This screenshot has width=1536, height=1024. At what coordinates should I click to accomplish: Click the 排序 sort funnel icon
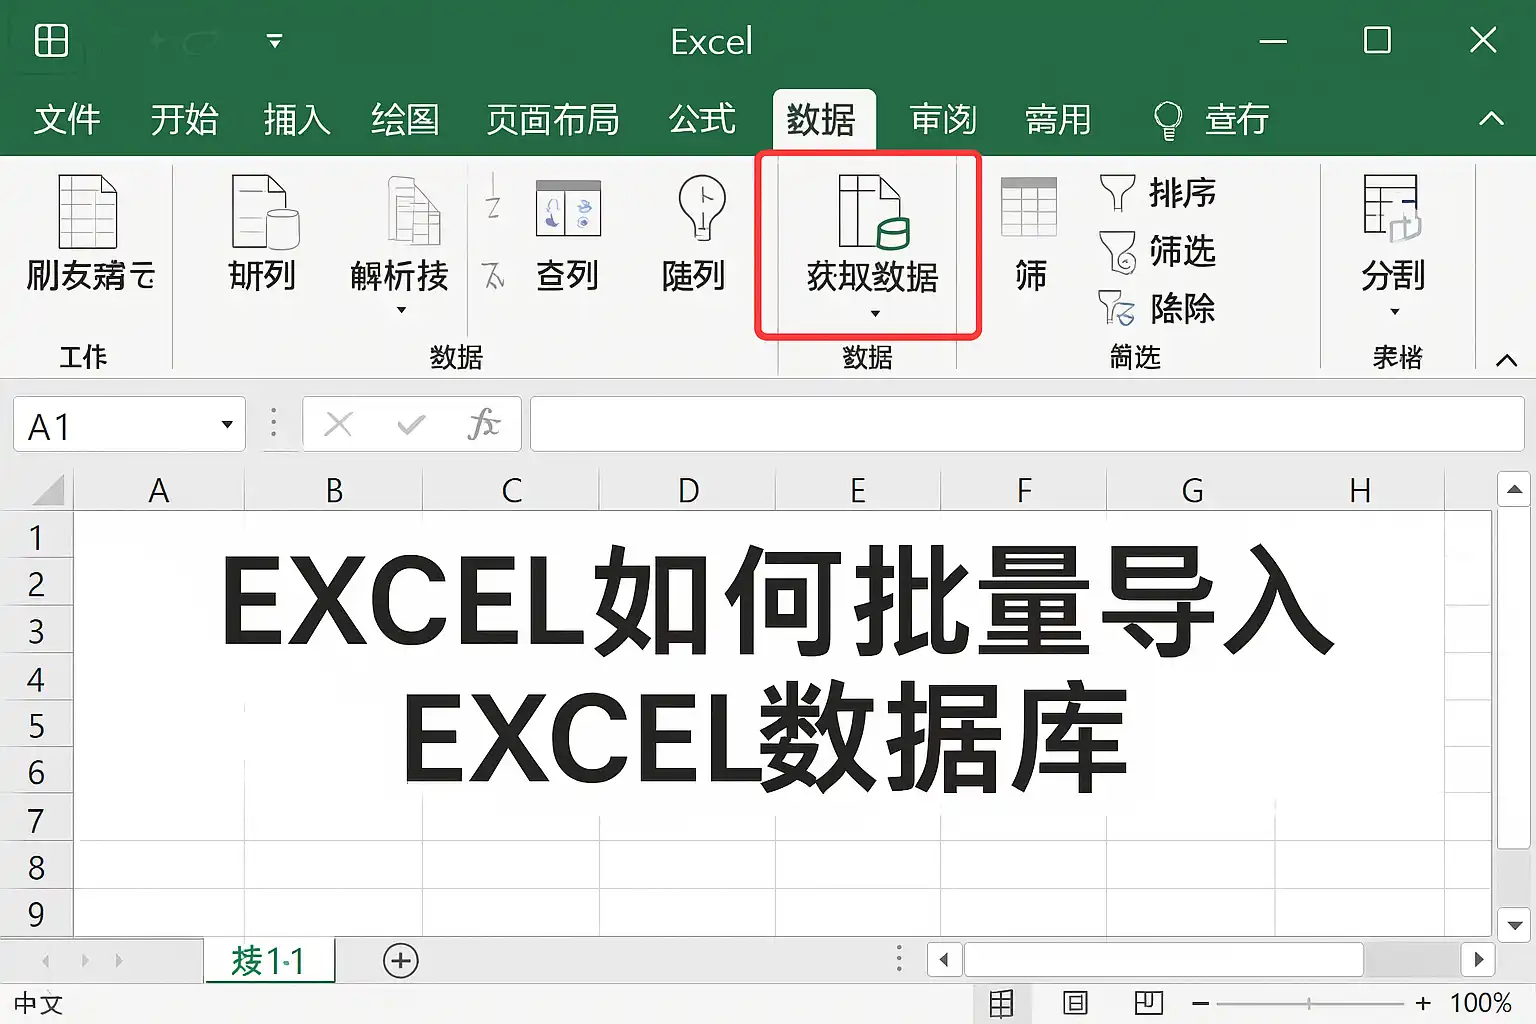(1117, 192)
